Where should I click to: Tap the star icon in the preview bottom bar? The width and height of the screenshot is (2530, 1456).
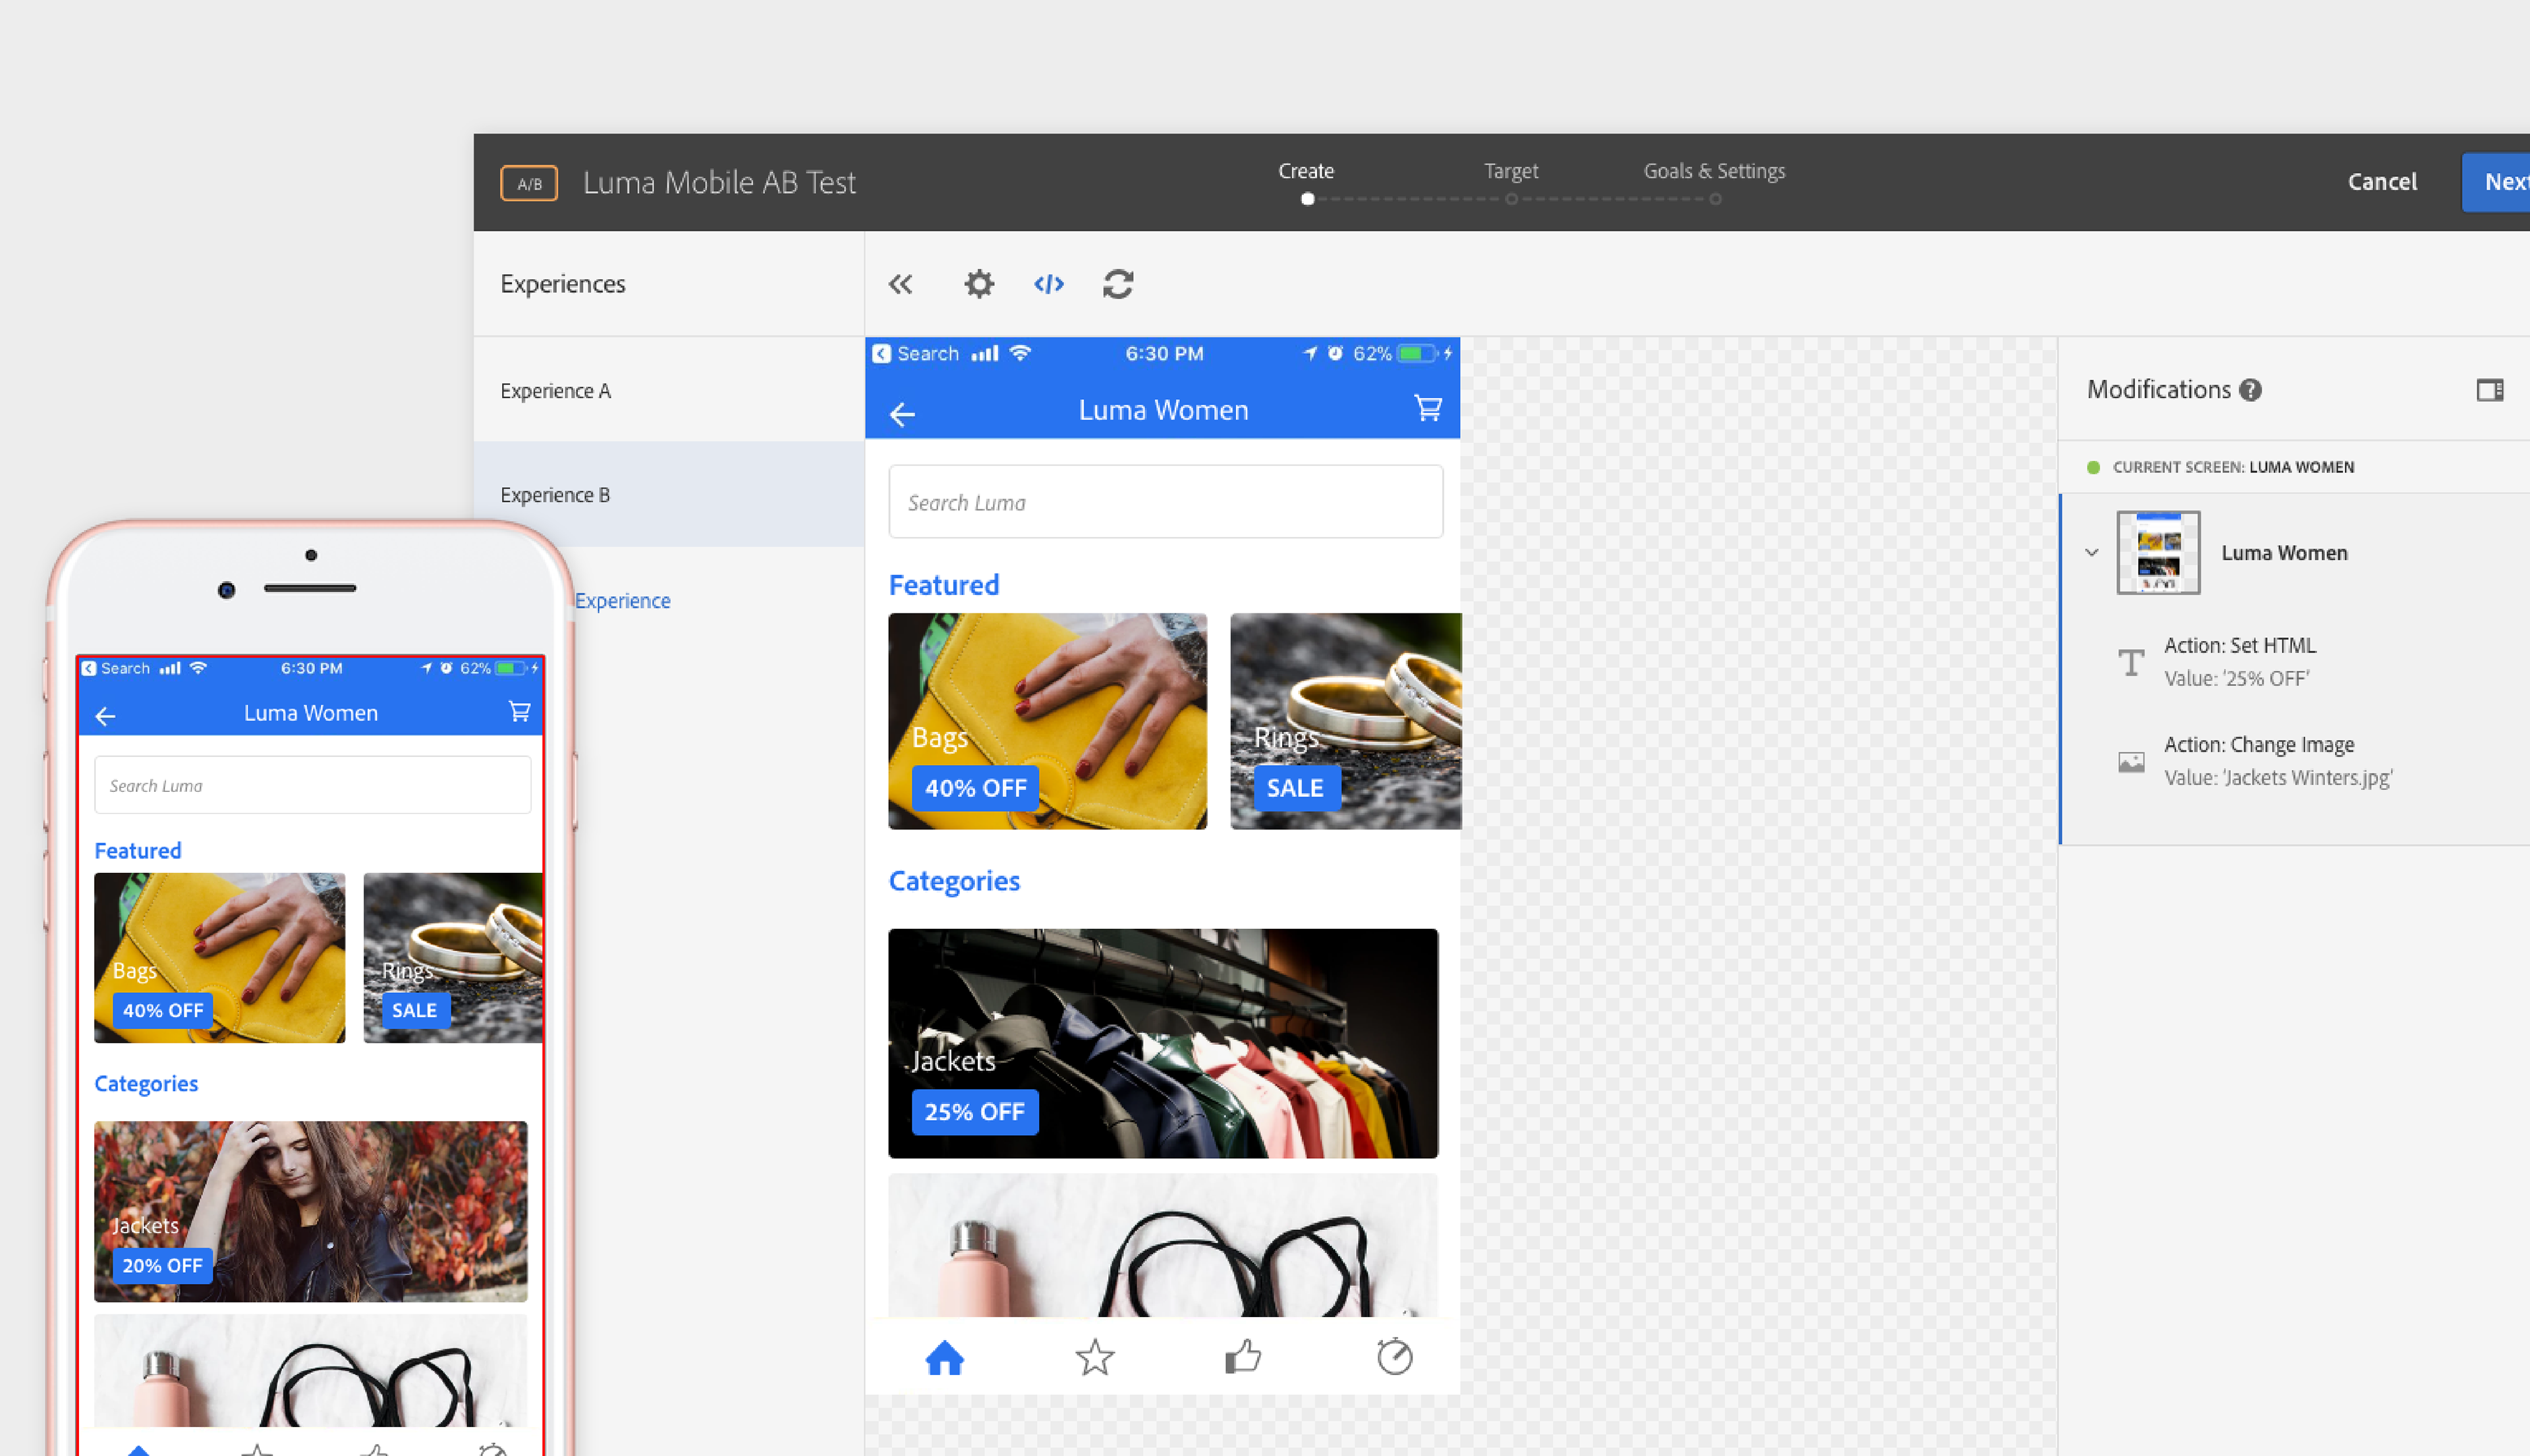[1094, 1358]
